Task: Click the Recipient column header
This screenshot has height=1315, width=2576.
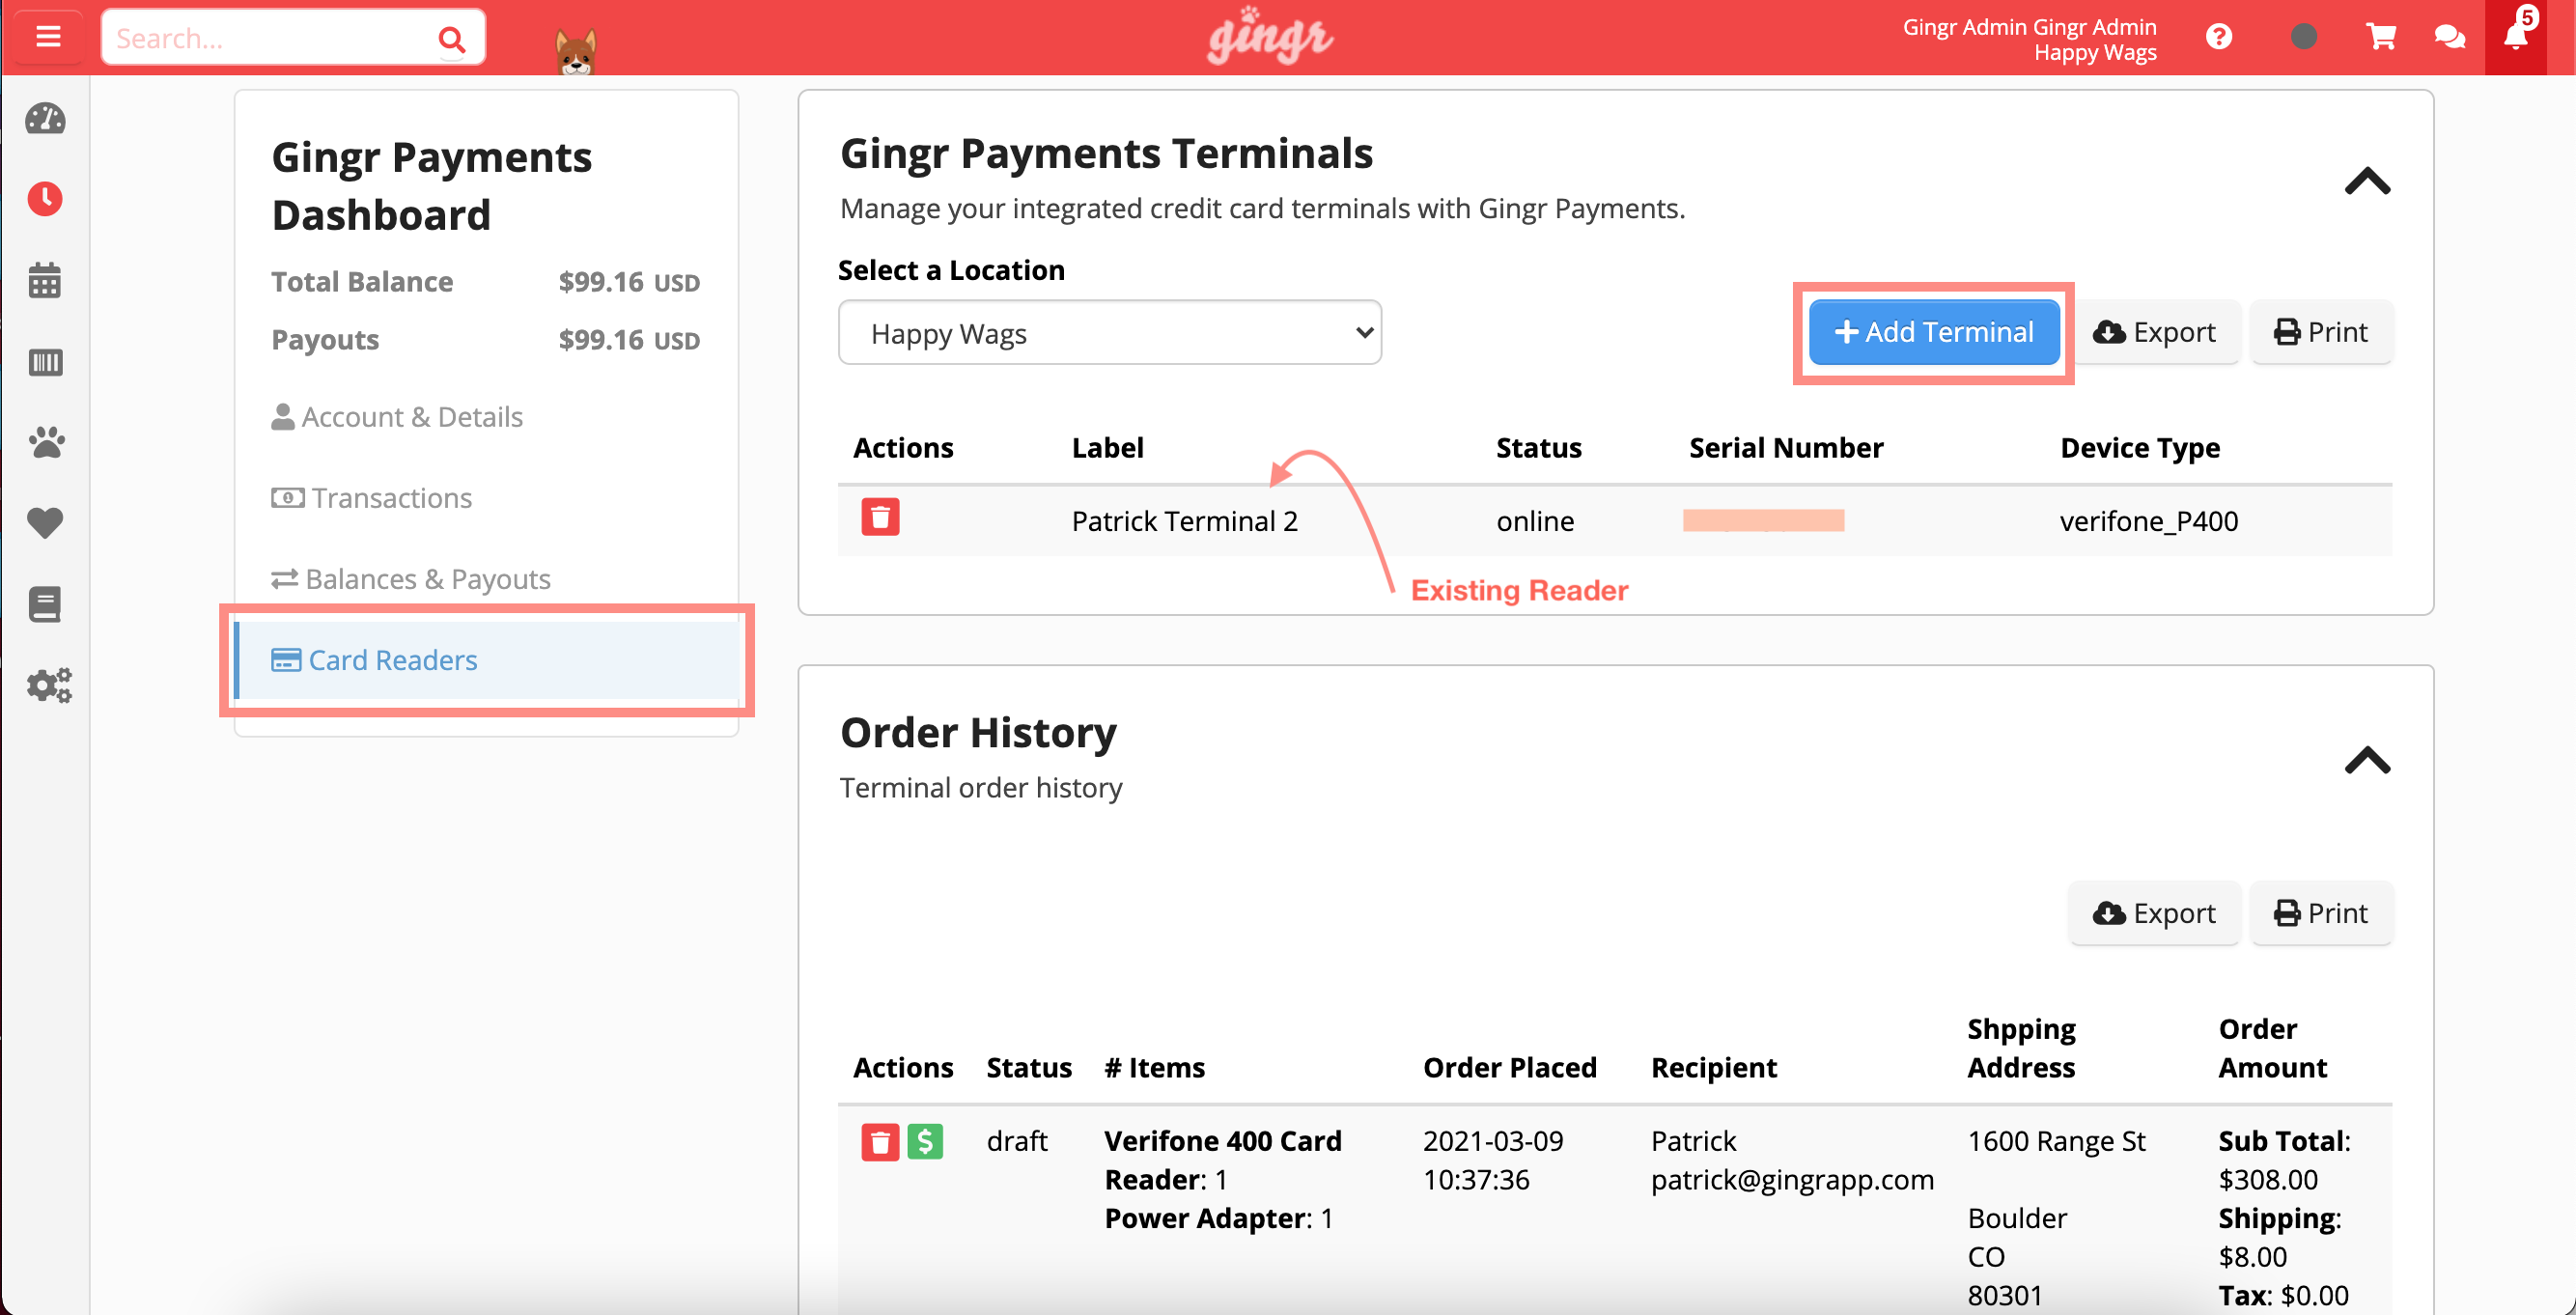Action: coord(1714,1067)
